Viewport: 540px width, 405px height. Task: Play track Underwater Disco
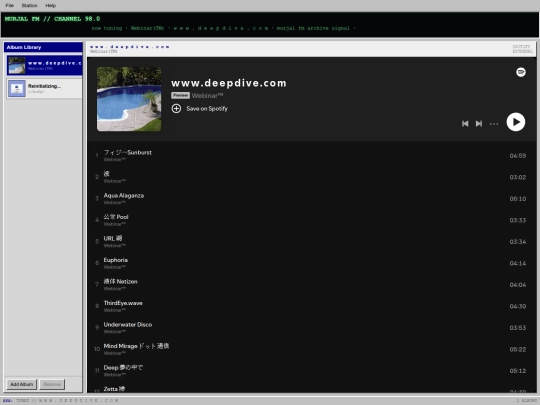(312, 328)
